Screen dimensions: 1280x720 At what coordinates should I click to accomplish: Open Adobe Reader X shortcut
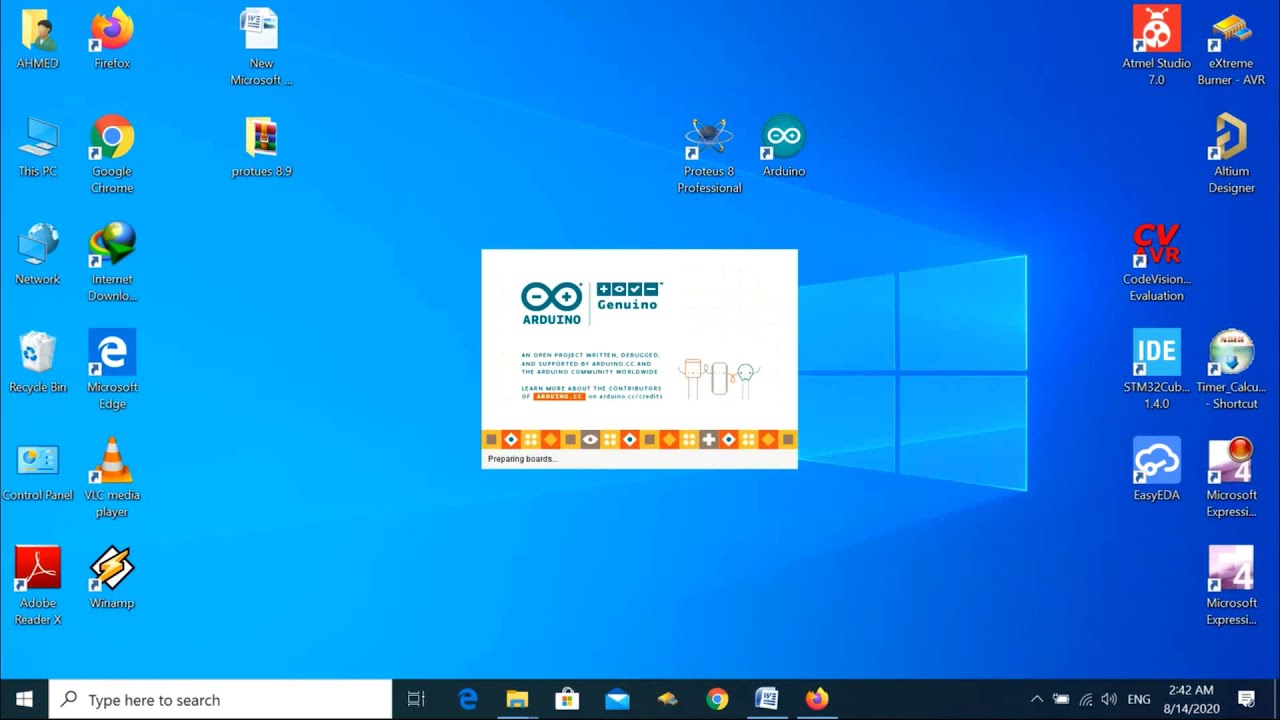point(38,588)
